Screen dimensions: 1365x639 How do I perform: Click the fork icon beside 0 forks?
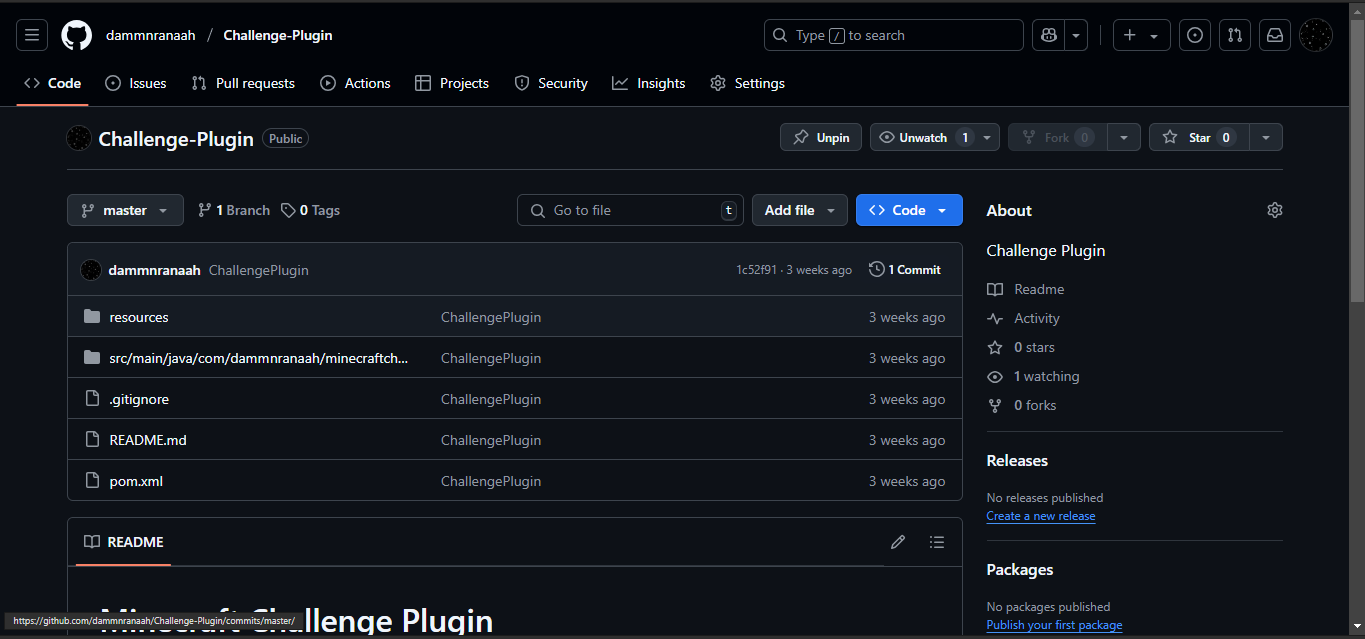[x=995, y=405]
